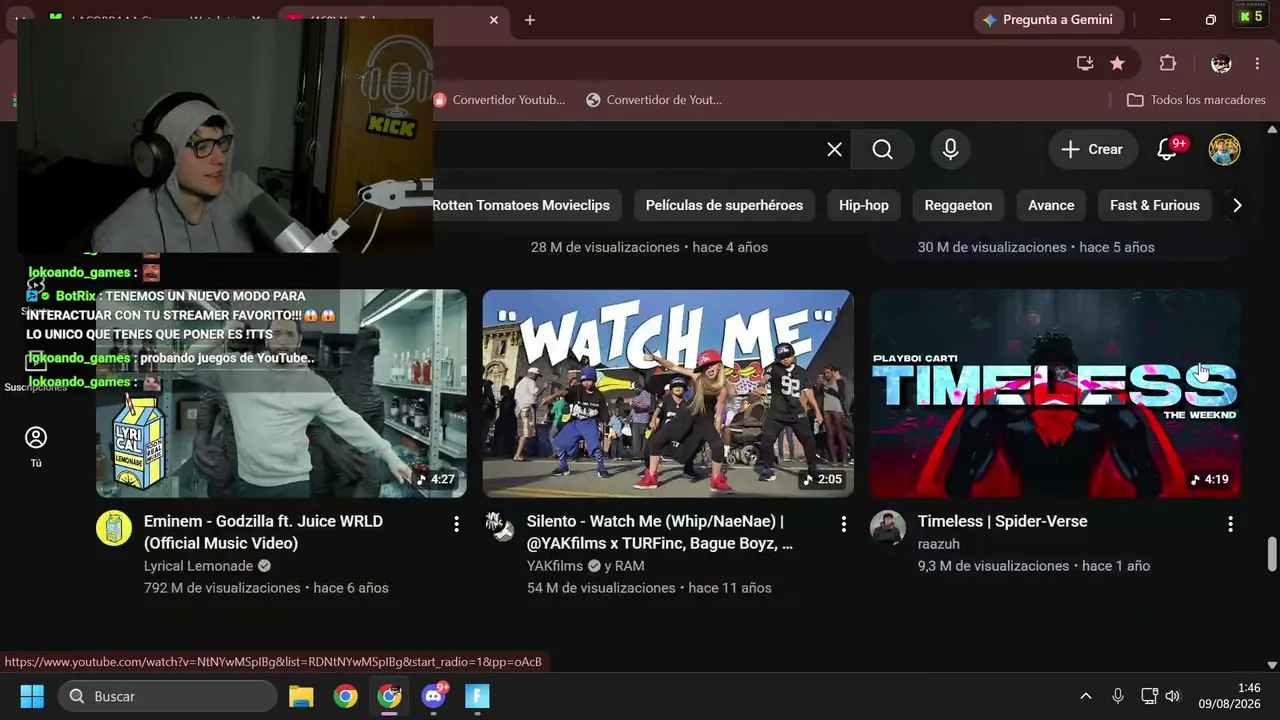Click the taskbar microphone tray icon
The height and width of the screenshot is (720, 1280).
[x=1118, y=696]
